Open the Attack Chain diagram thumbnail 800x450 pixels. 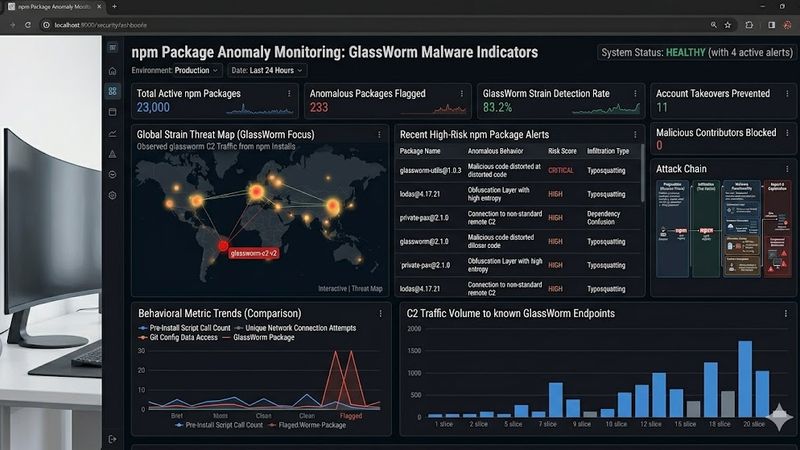point(723,229)
